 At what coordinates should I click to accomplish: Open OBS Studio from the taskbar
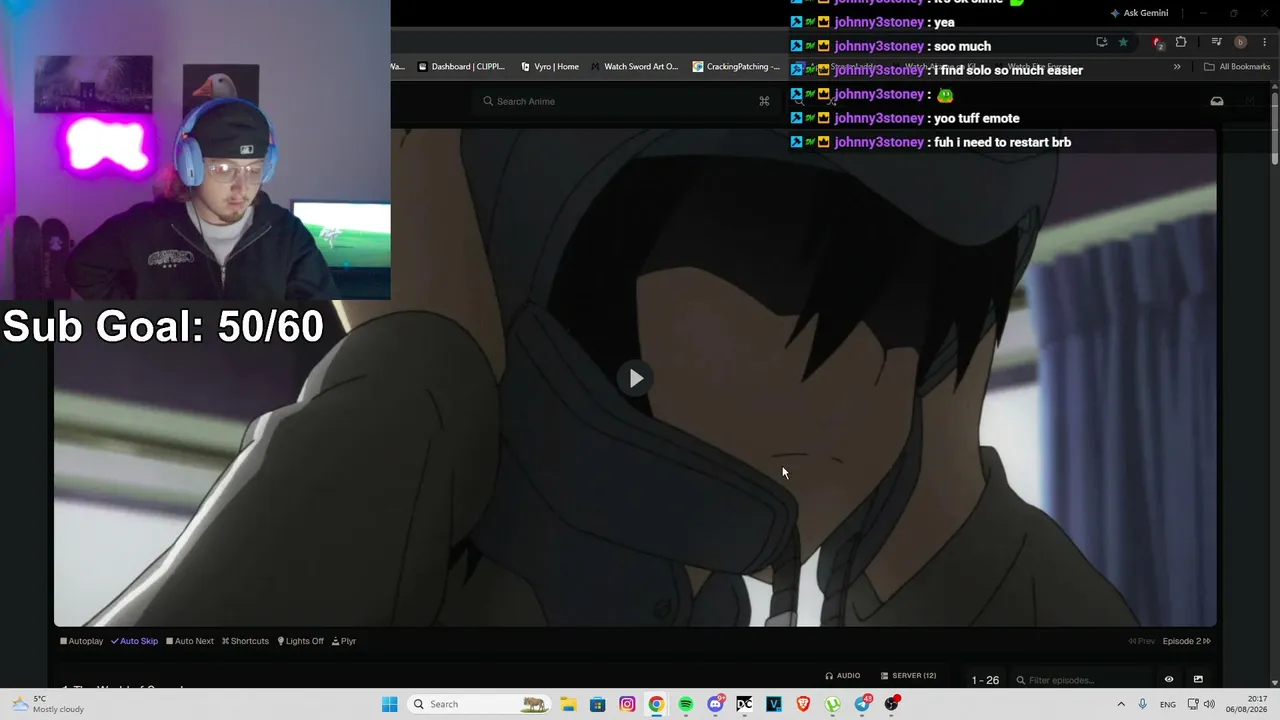point(892,704)
